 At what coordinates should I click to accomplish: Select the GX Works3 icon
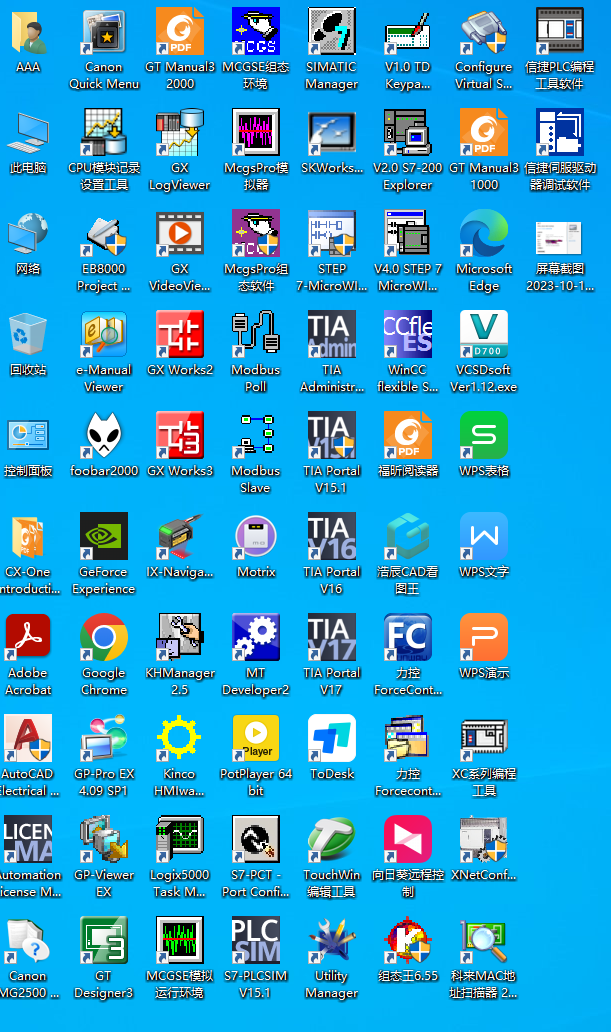180,437
